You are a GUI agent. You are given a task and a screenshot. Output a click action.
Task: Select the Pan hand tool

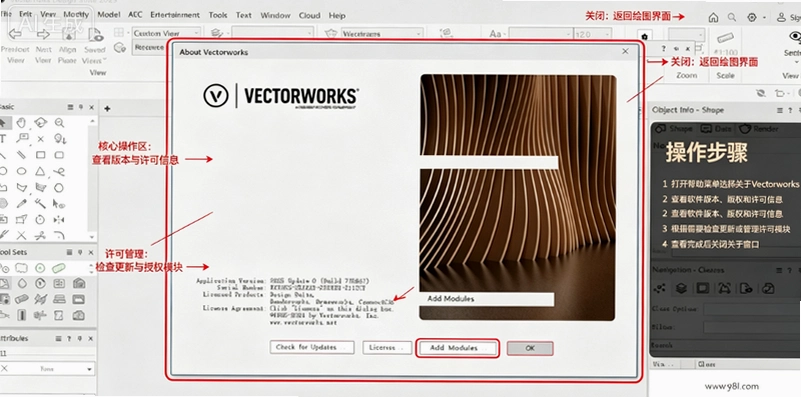coord(21,123)
